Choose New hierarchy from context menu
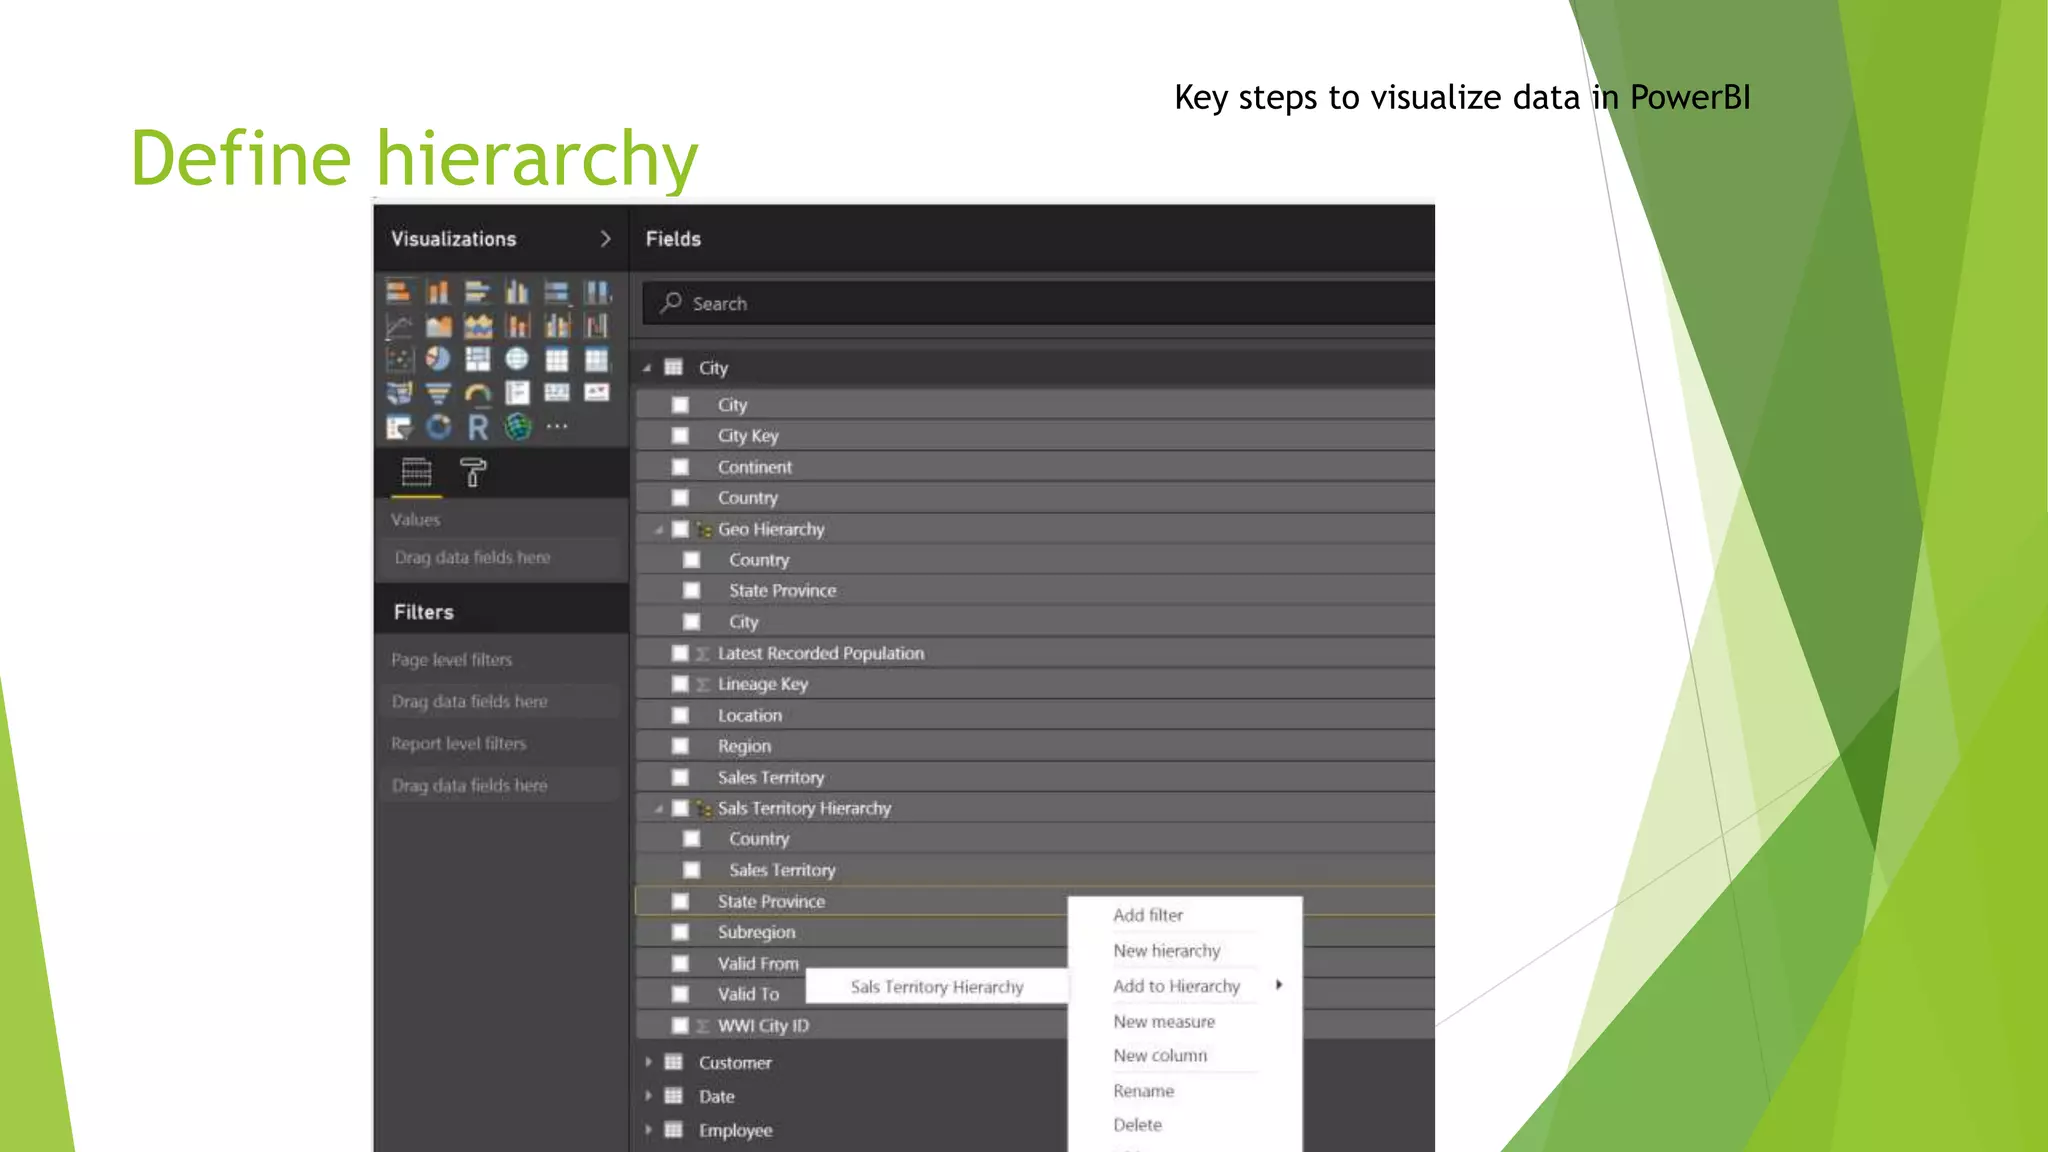2048x1152 pixels. point(1167,951)
